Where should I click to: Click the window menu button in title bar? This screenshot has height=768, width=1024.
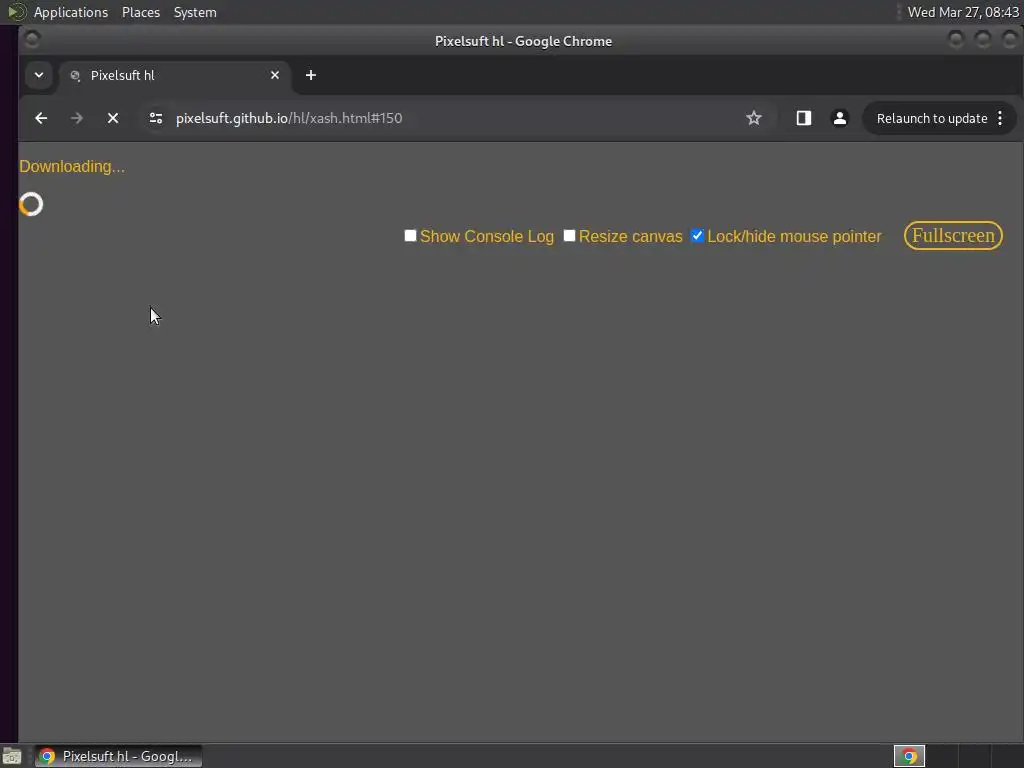pos(32,40)
